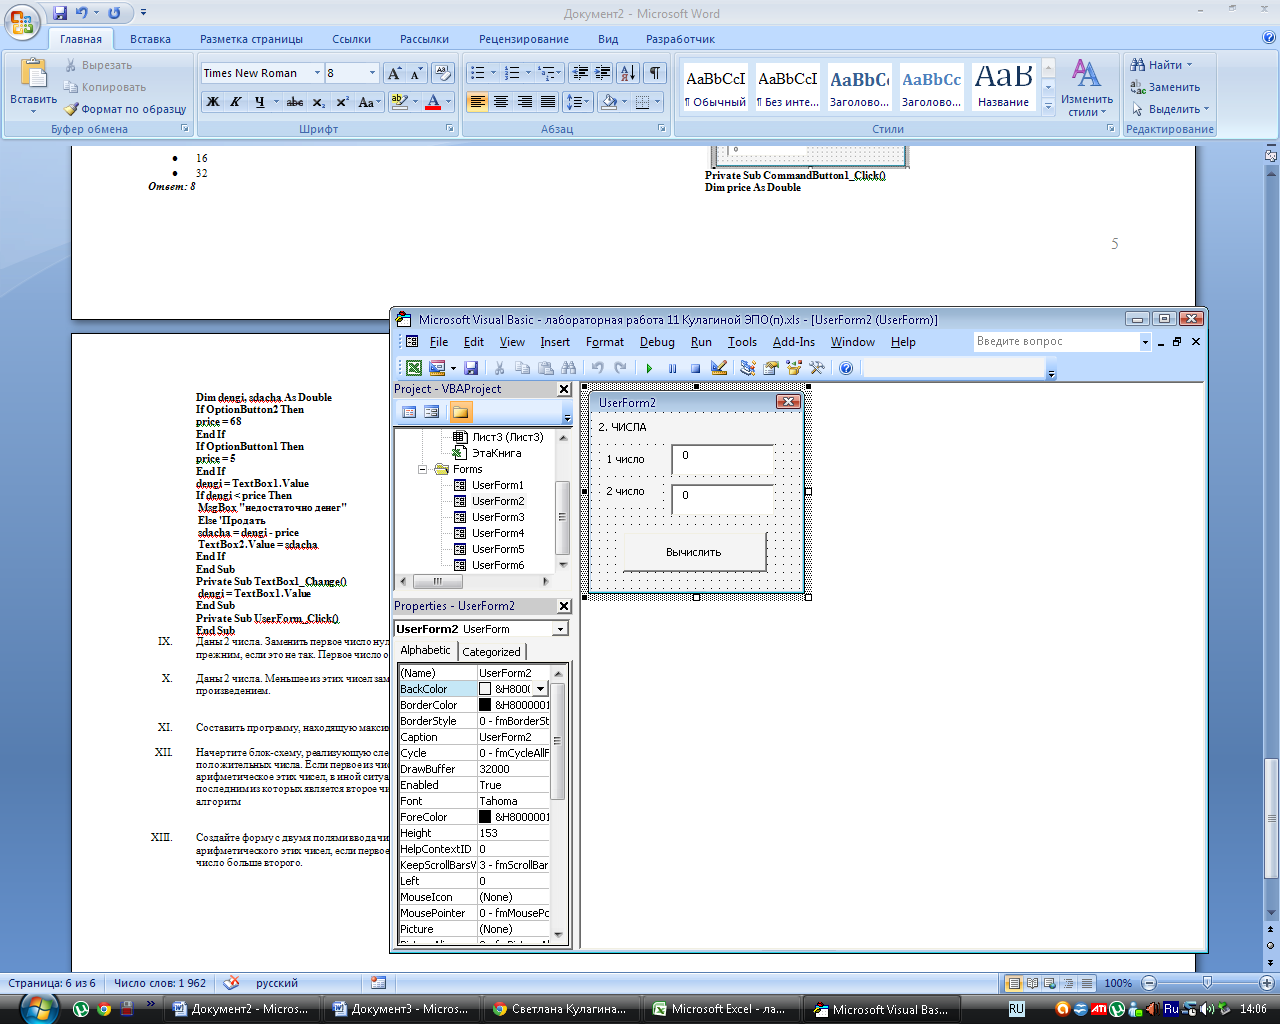Switch to the Categorized properties tab
This screenshot has height=1024, width=1280.
coord(491,651)
